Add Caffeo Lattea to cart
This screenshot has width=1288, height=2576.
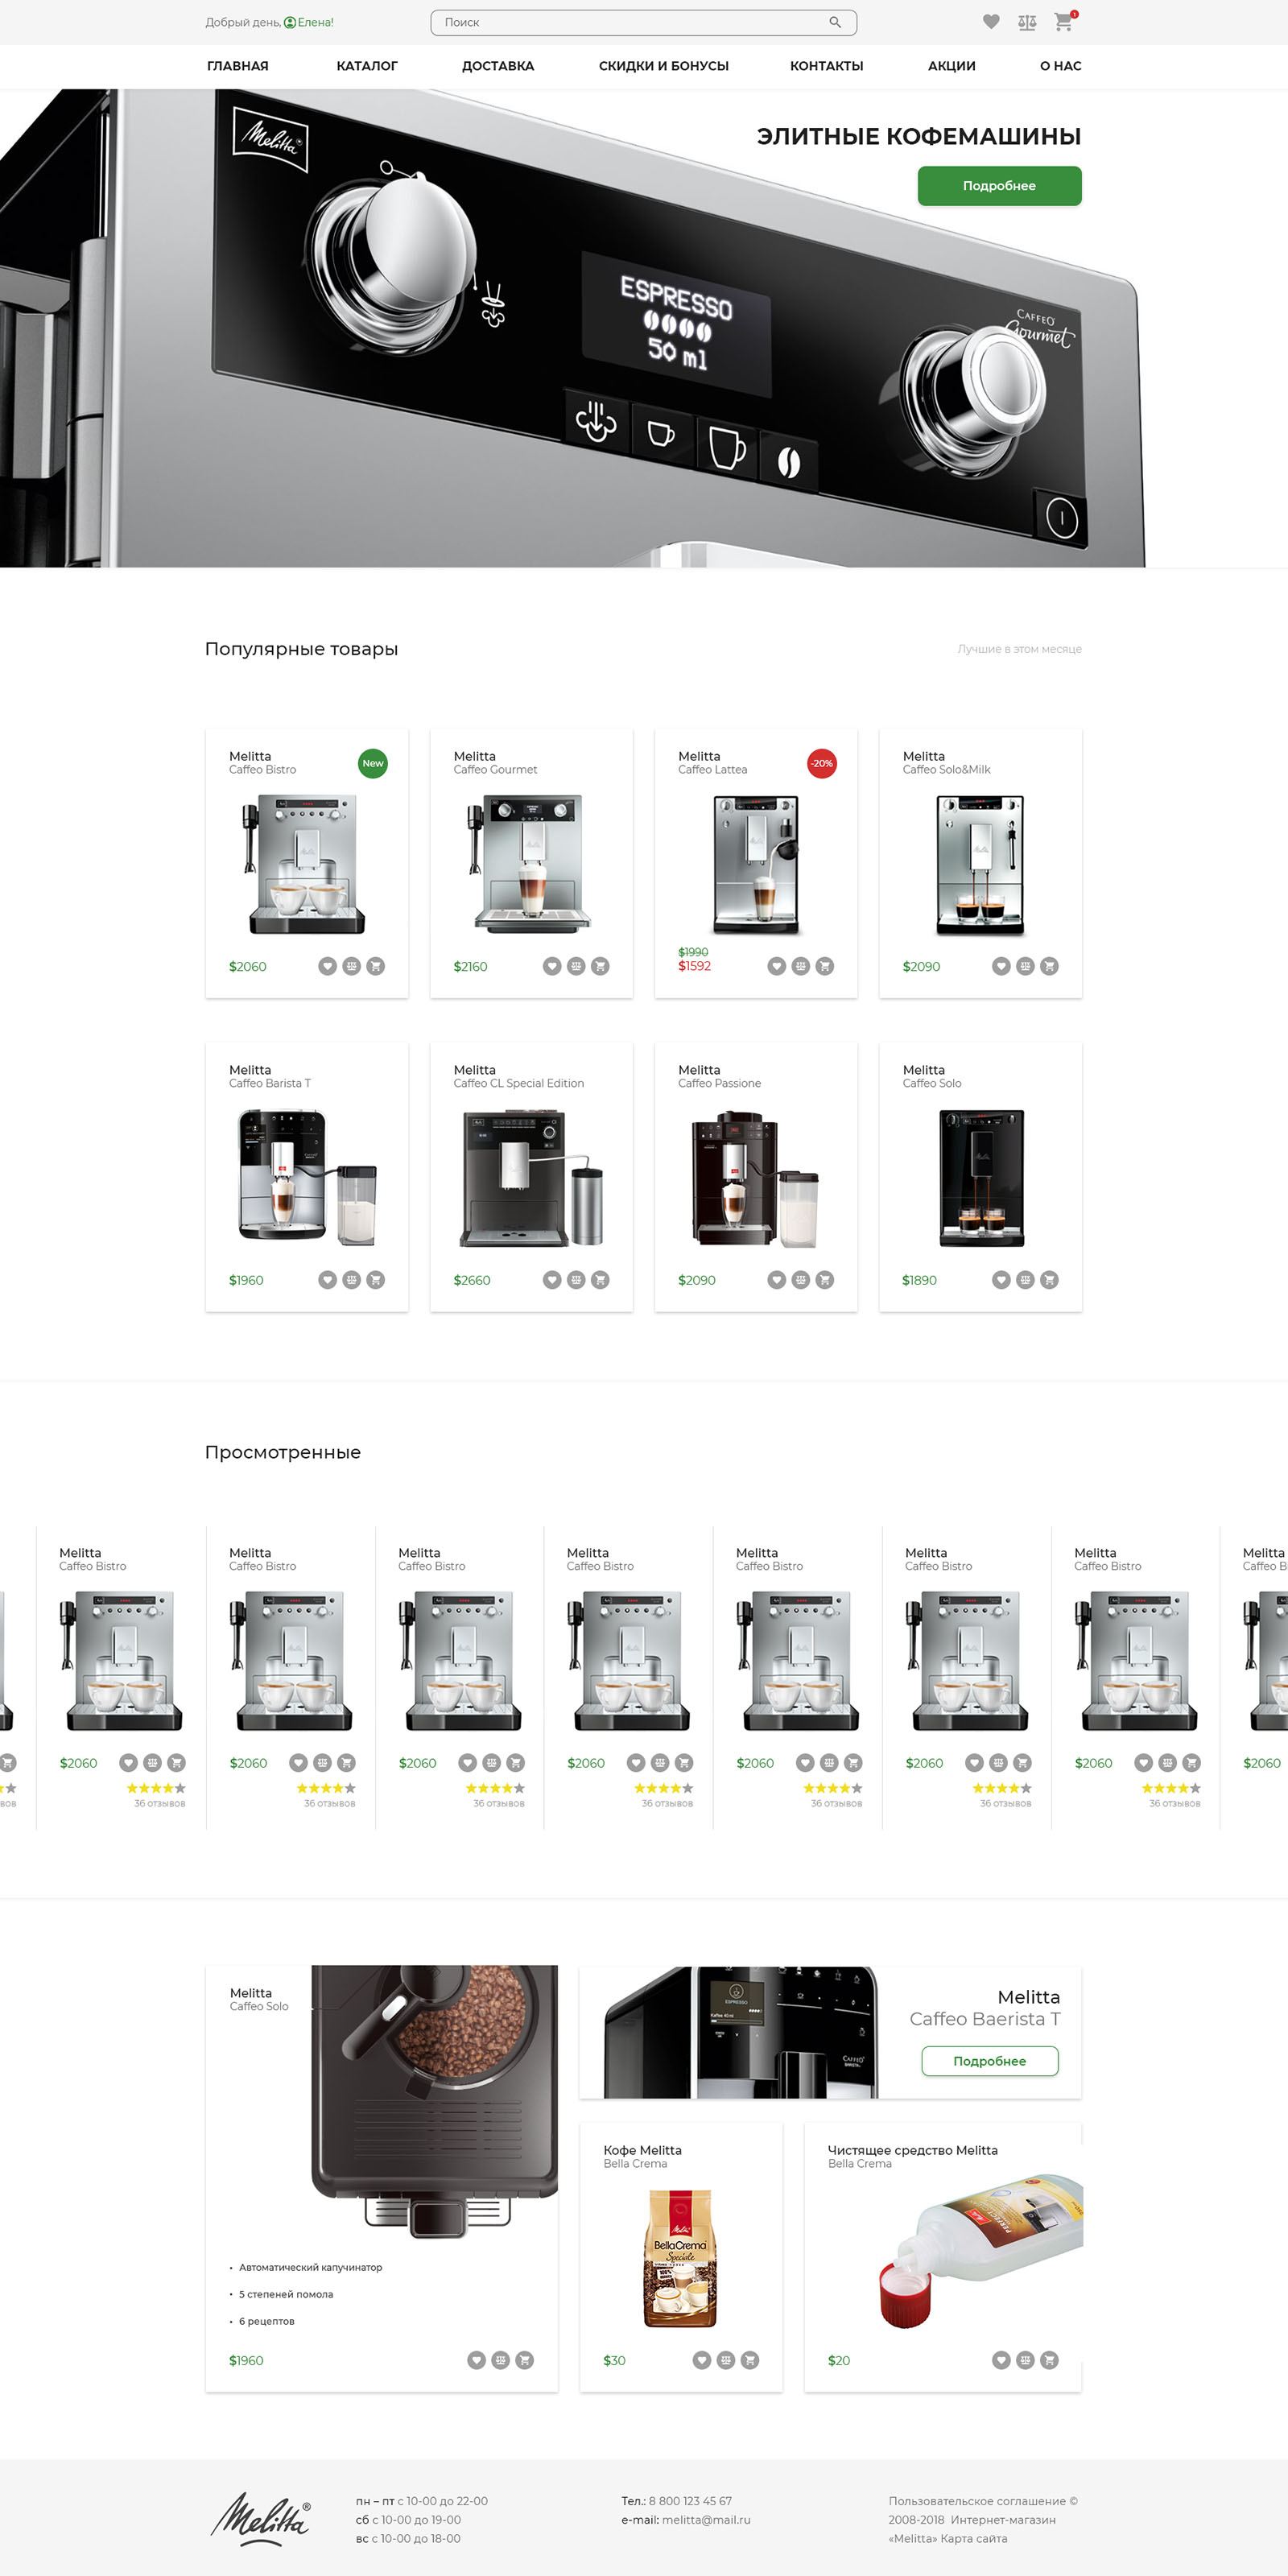824,966
